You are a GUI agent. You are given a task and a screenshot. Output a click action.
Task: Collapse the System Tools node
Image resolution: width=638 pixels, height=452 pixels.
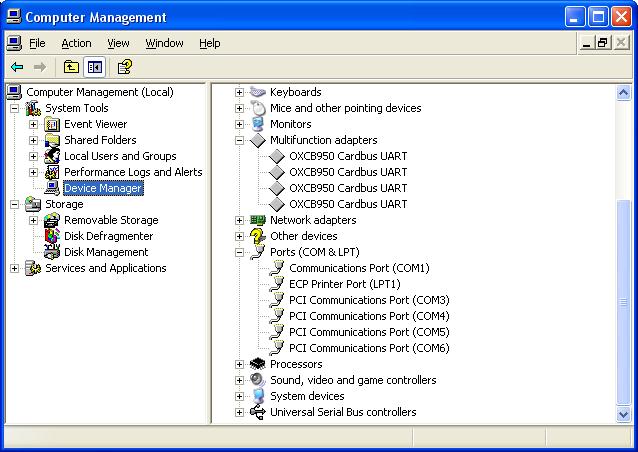[14, 108]
